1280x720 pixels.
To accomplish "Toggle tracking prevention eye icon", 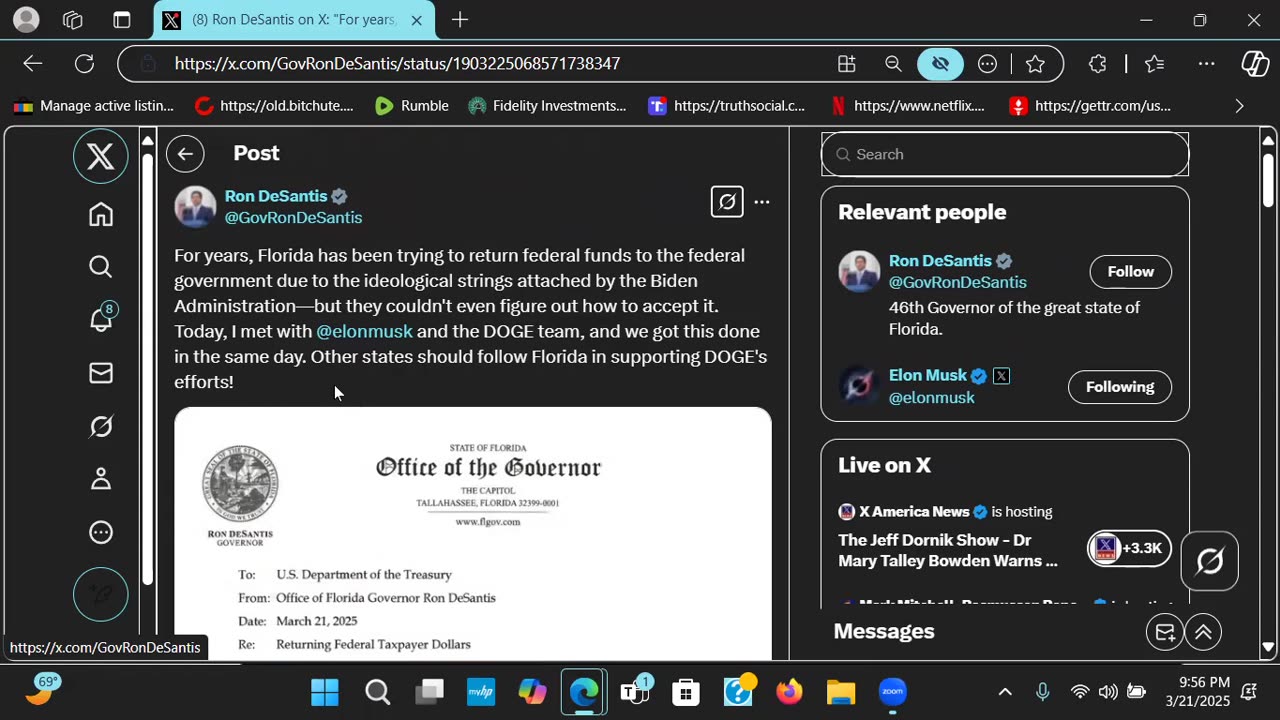I will (x=940, y=64).
